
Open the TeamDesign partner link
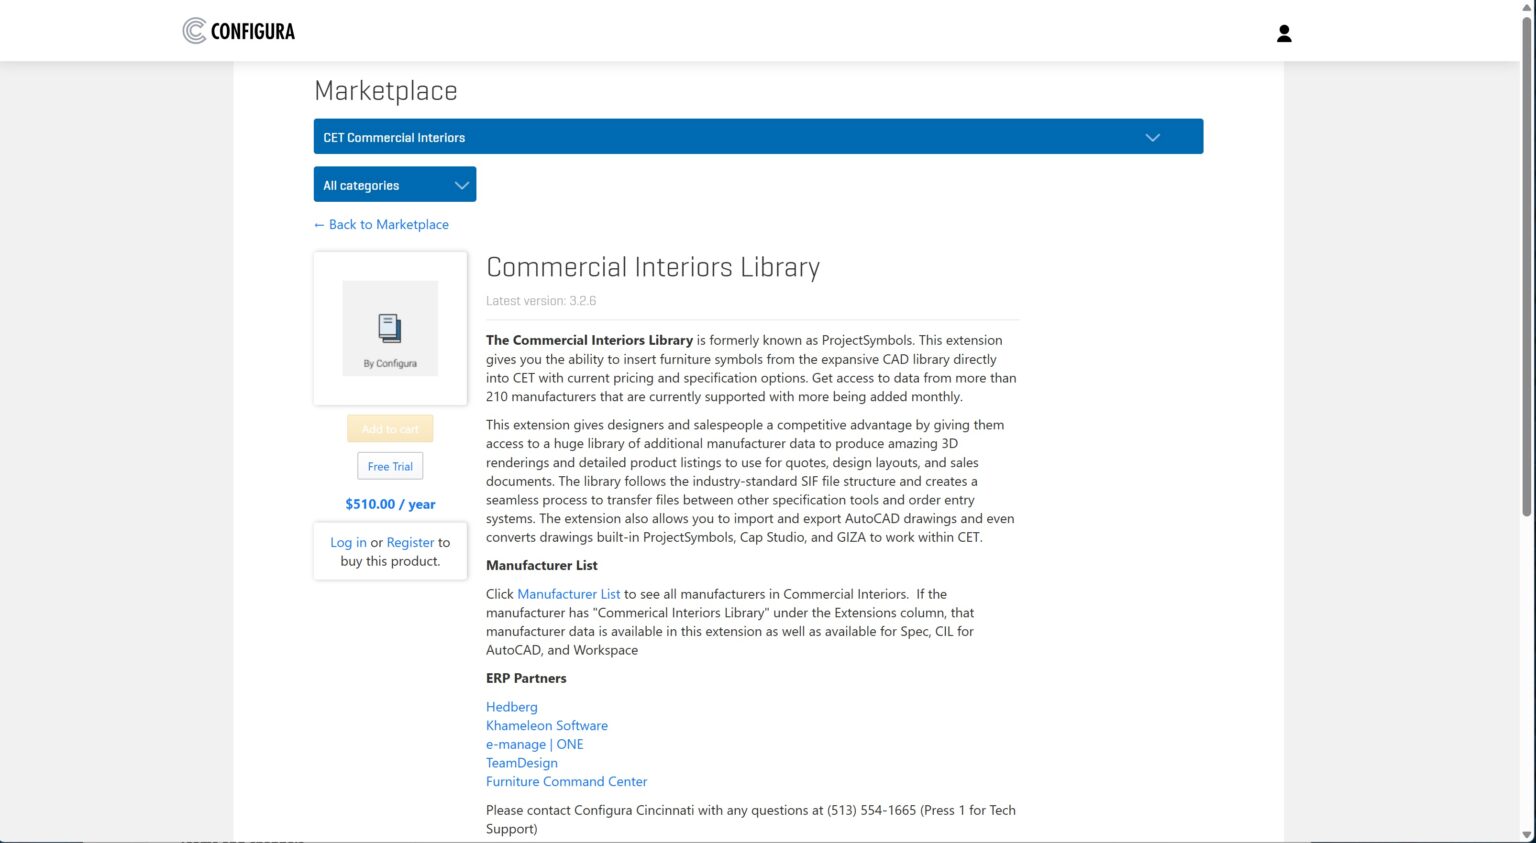(521, 763)
